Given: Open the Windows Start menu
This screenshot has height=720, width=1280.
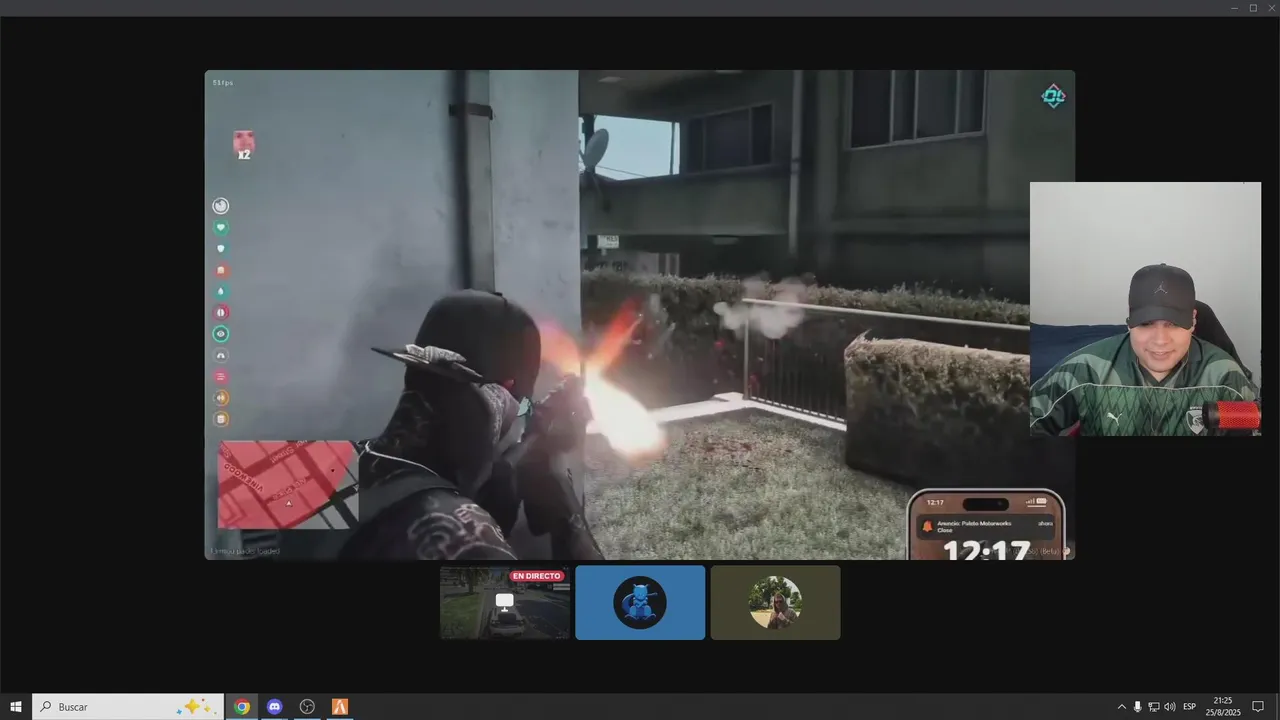Looking at the screenshot, I should [x=16, y=707].
